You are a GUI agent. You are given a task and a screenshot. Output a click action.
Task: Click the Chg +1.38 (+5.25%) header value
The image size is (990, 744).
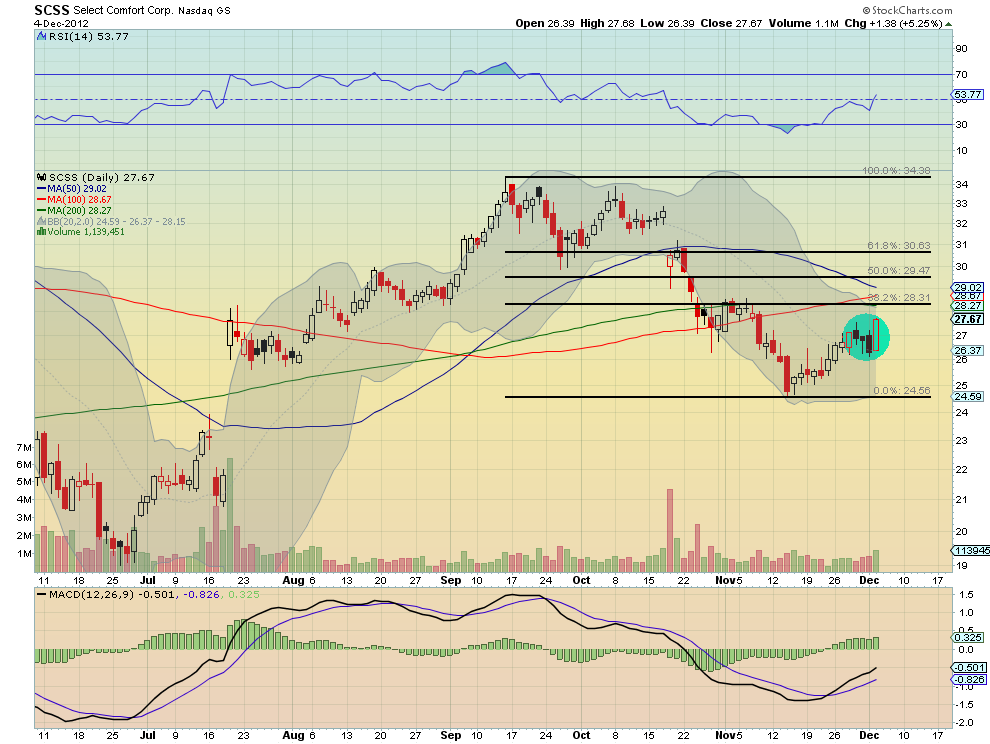[x=893, y=23]
